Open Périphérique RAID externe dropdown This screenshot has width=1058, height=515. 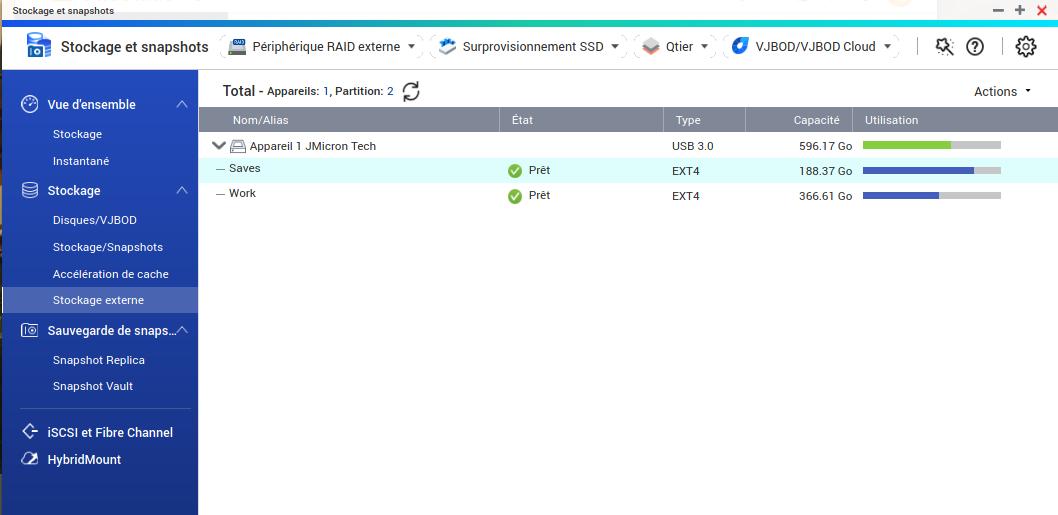point(322,46)
